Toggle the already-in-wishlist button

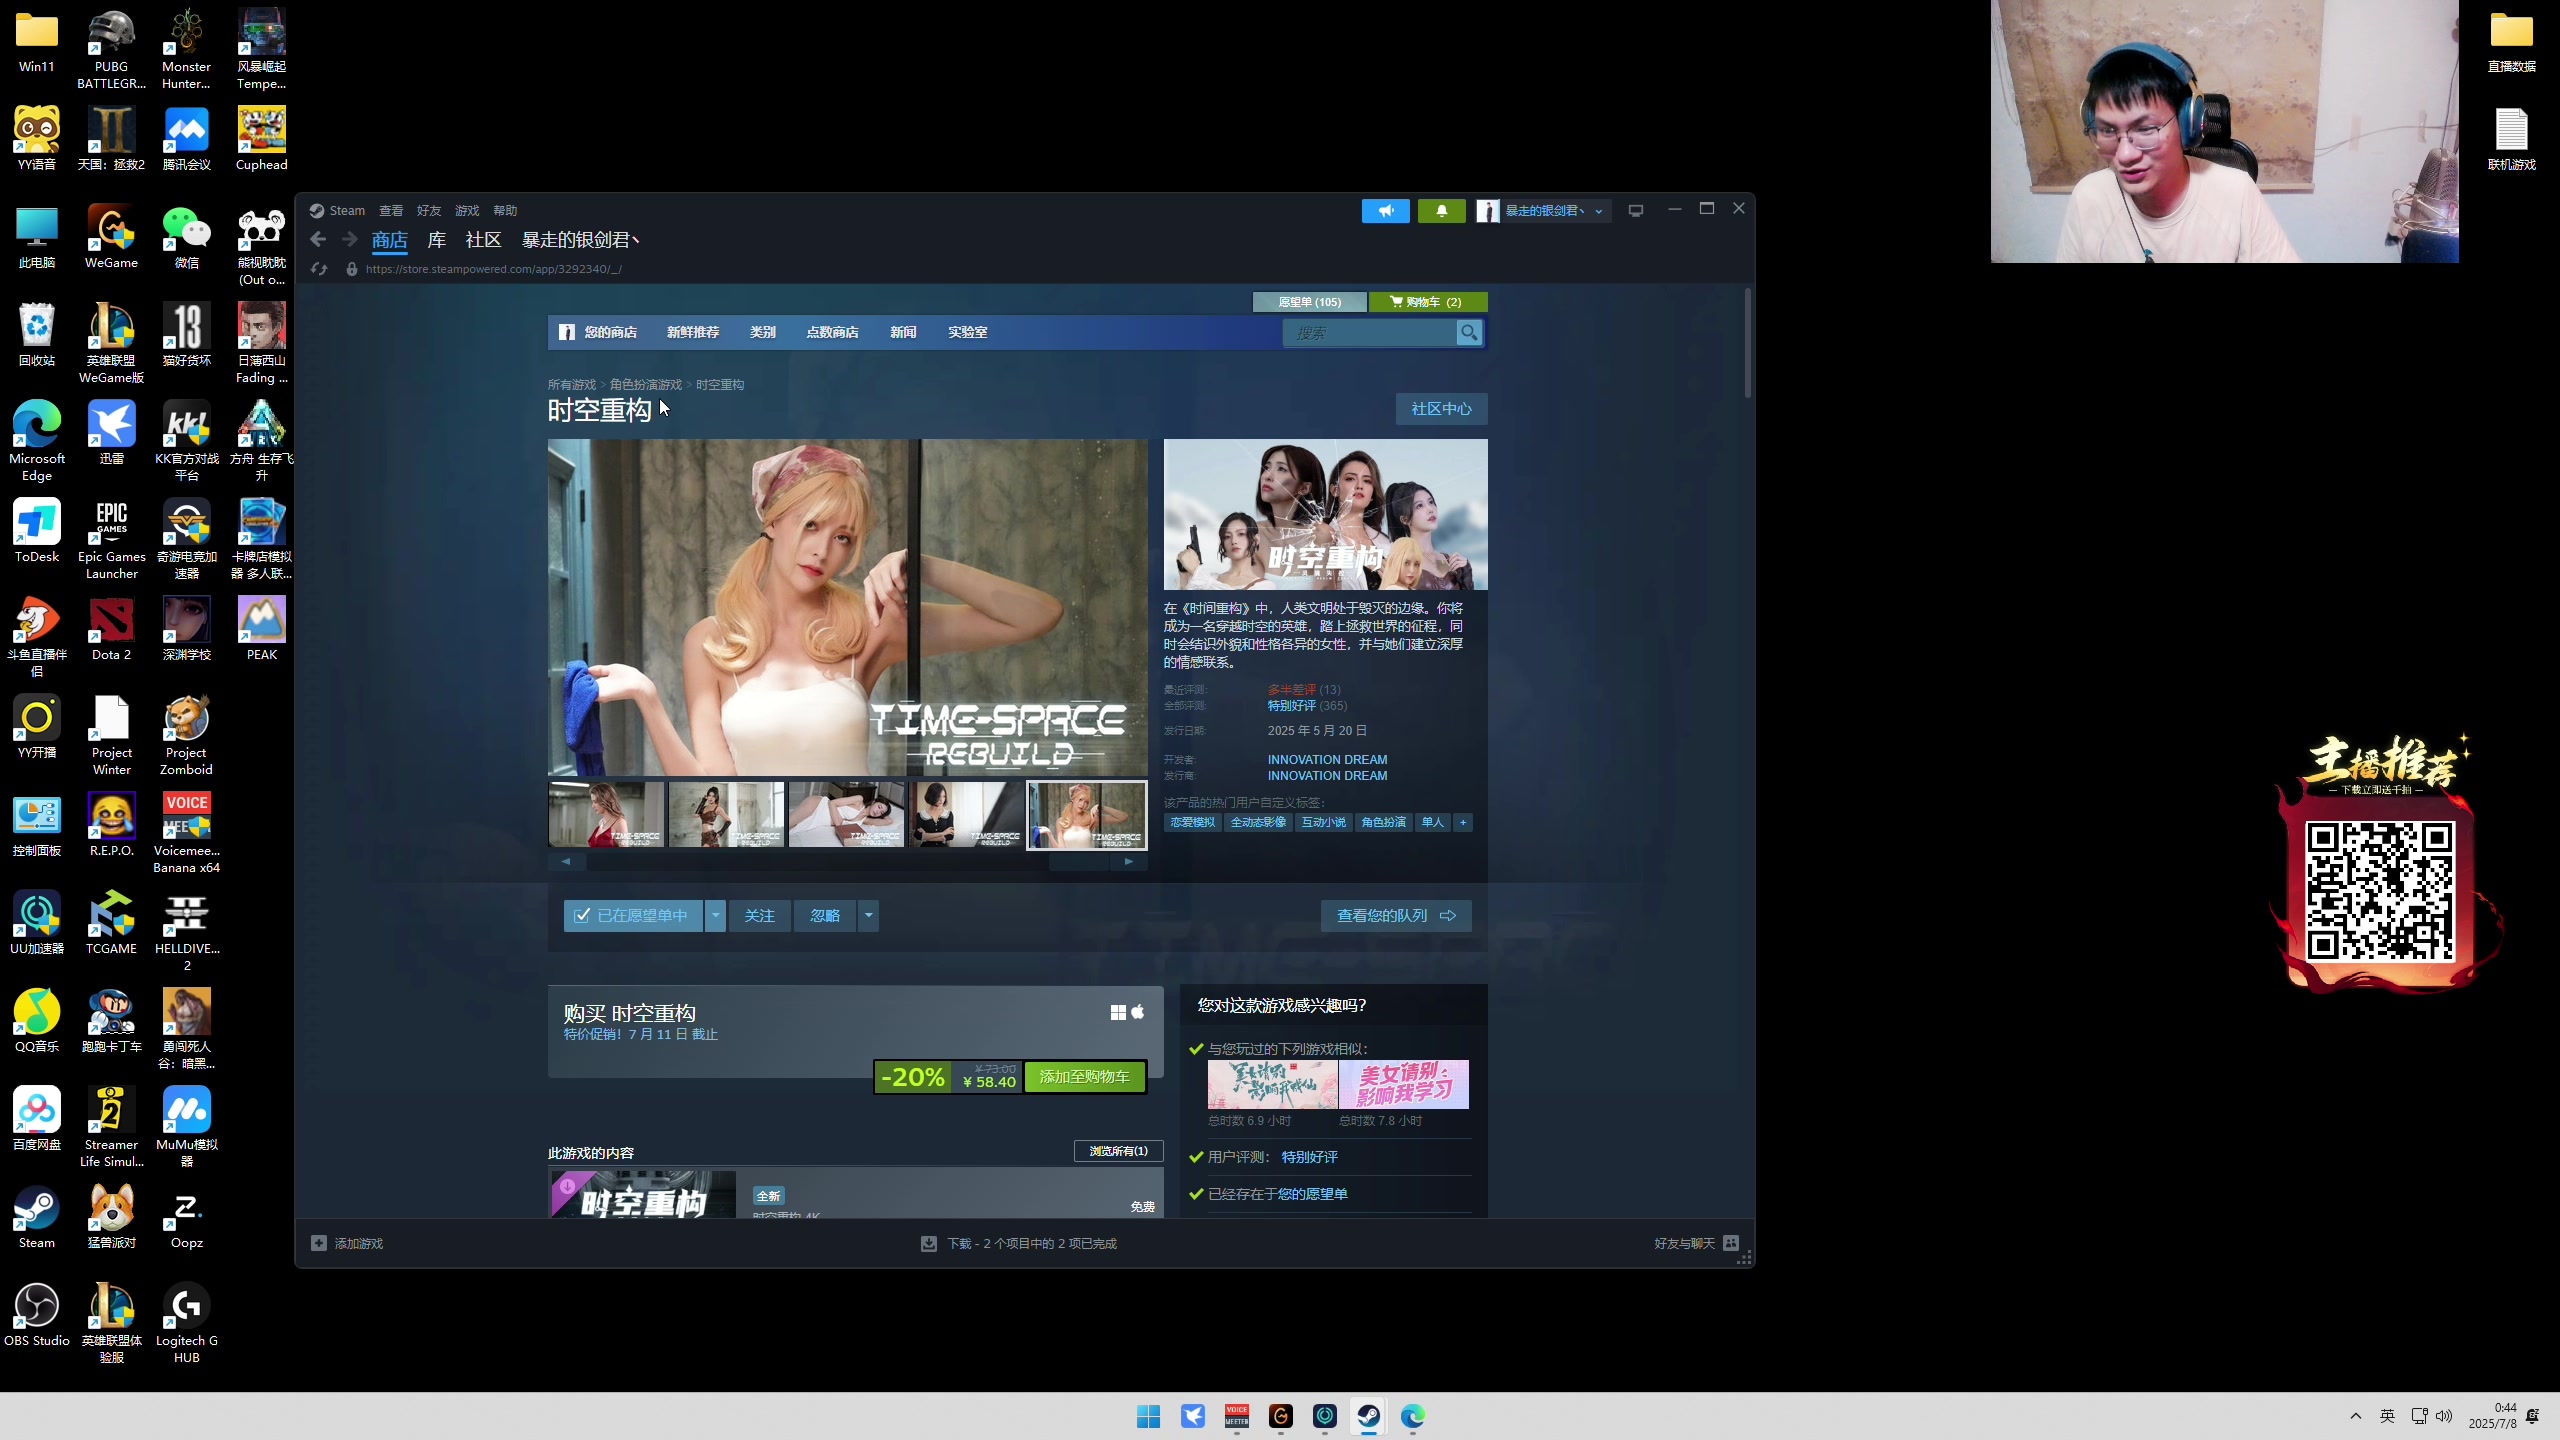pyautogui.click(x=633, y=916)
